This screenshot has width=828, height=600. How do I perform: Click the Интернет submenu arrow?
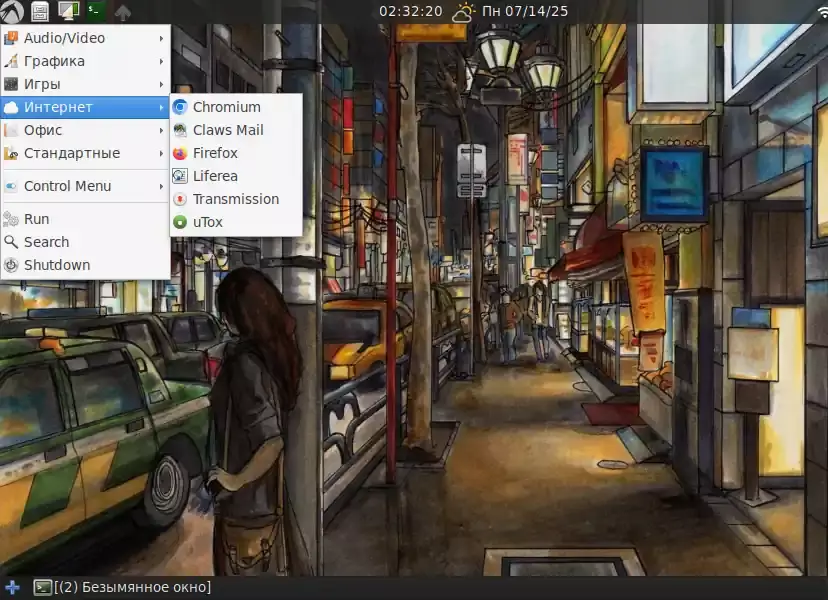coord(161,108)
